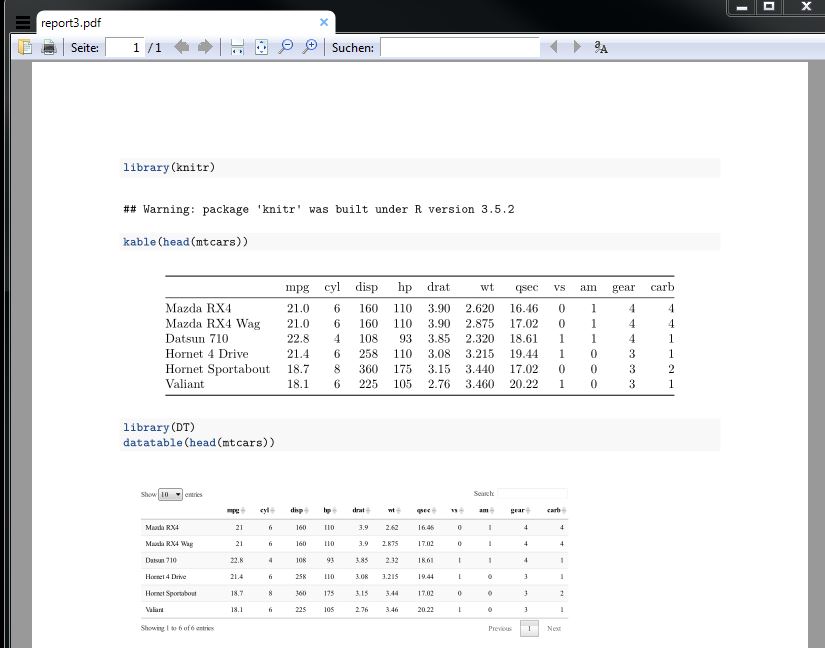
Task: Click the datatable Search box
Action: 532,493
